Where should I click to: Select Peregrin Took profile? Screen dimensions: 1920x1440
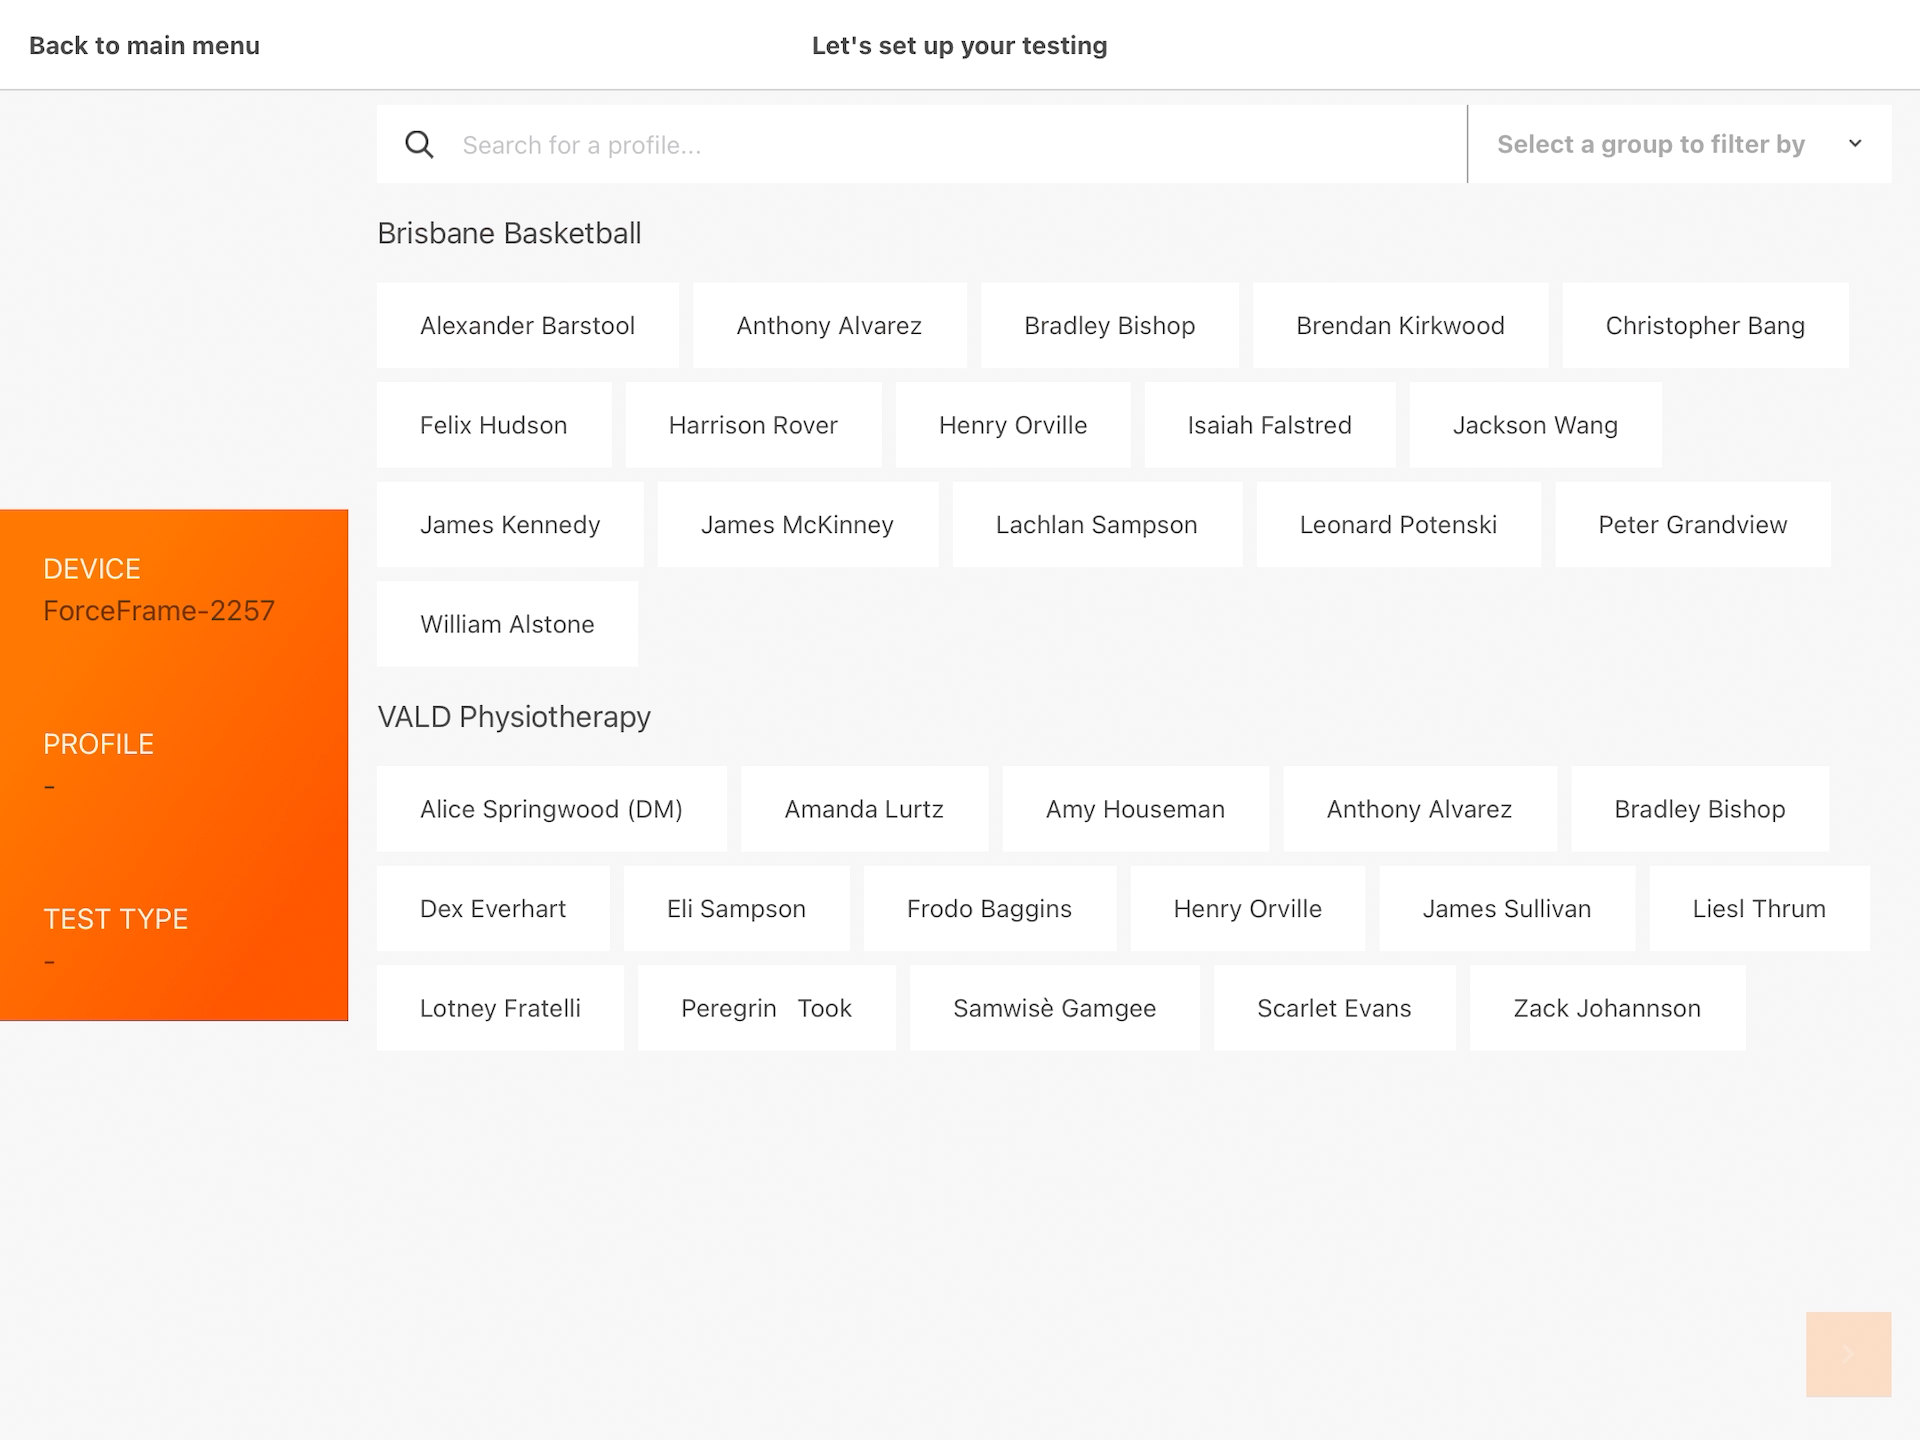pyautogui.click(x=766, y=1008)
